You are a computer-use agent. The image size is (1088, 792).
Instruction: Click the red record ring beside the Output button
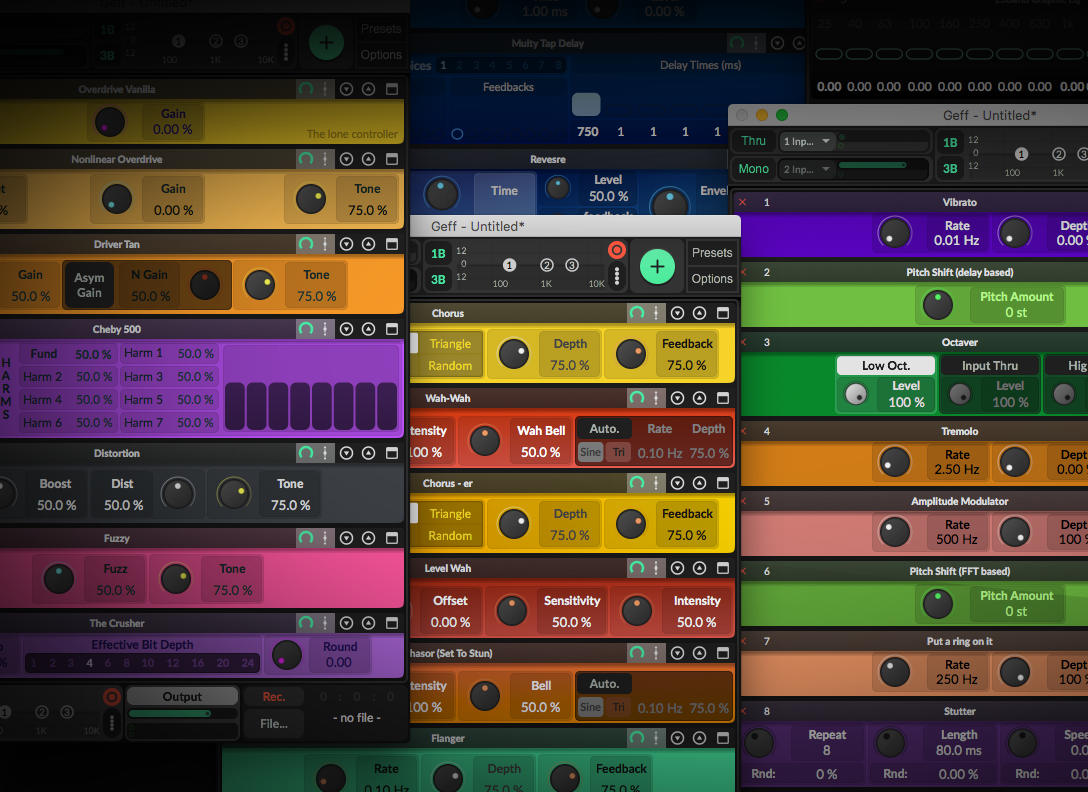[x=111, y=696]
